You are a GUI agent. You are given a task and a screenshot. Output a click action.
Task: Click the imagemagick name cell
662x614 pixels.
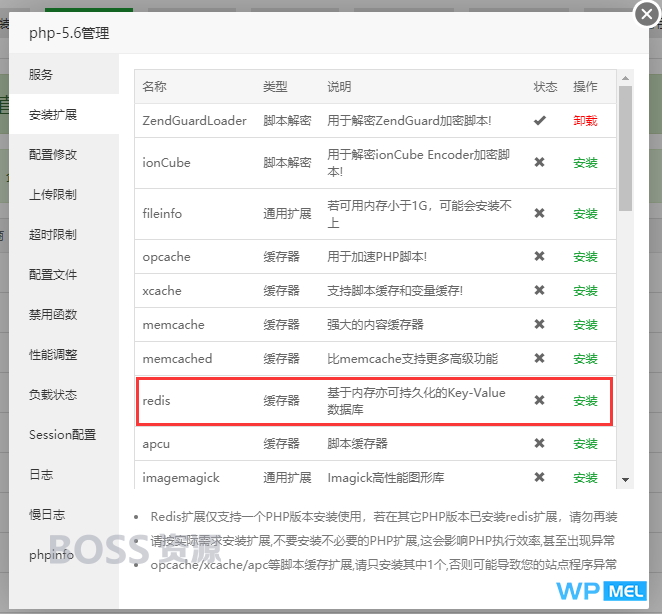pos(181,478)
